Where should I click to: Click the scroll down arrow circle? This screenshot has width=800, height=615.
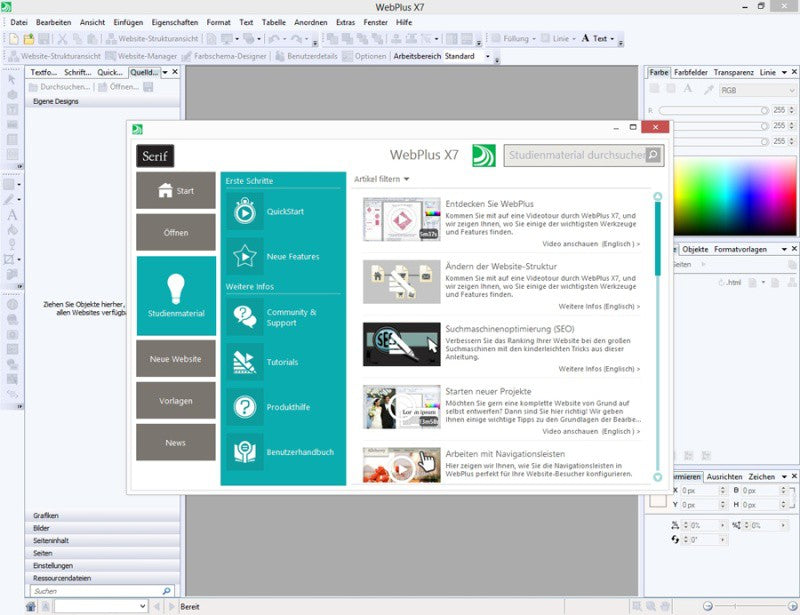658,477
